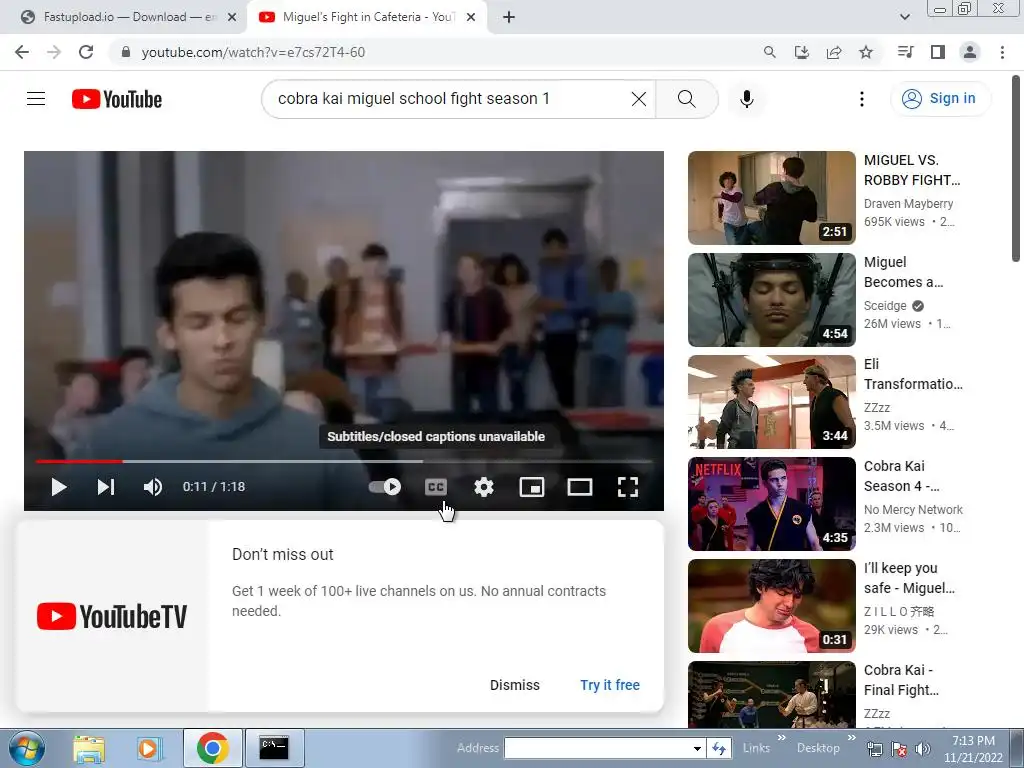1024x768 pixels.
Task: Install app from the address bar
Action: [x=802, y=52]
